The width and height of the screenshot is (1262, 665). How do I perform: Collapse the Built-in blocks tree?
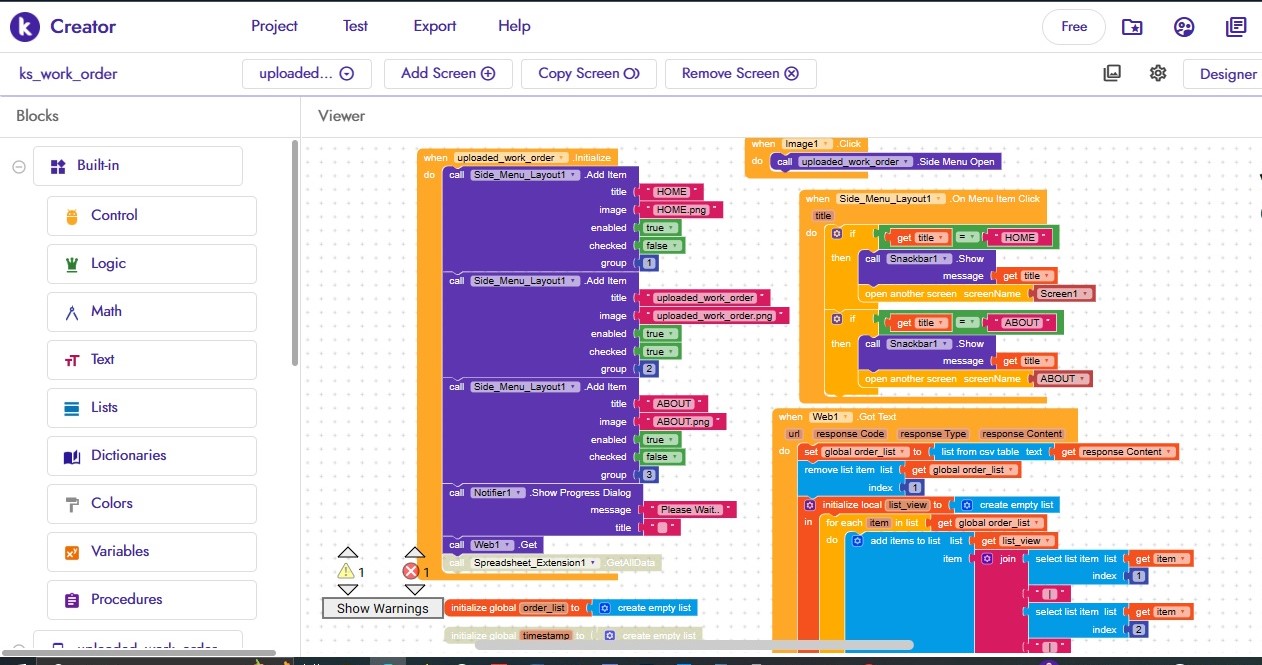coord(18,167)
